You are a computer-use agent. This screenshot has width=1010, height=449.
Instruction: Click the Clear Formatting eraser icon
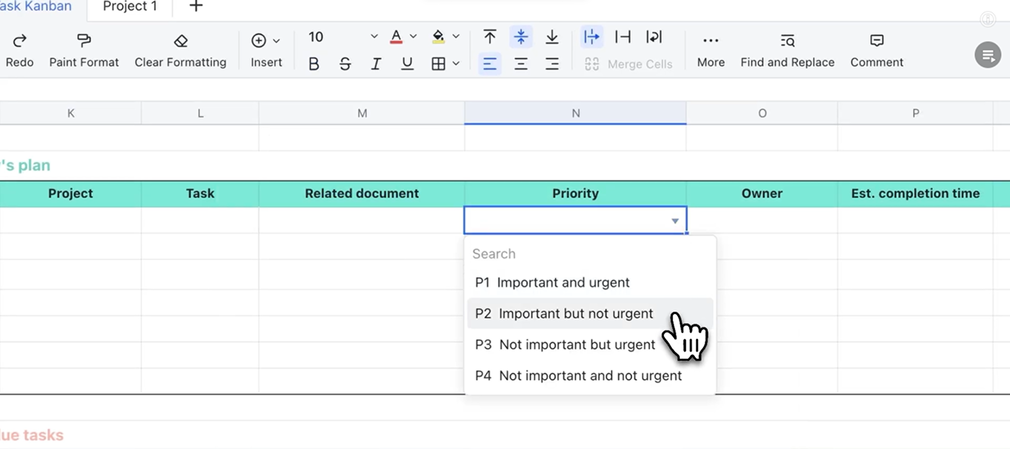click(x=180, y=41)
